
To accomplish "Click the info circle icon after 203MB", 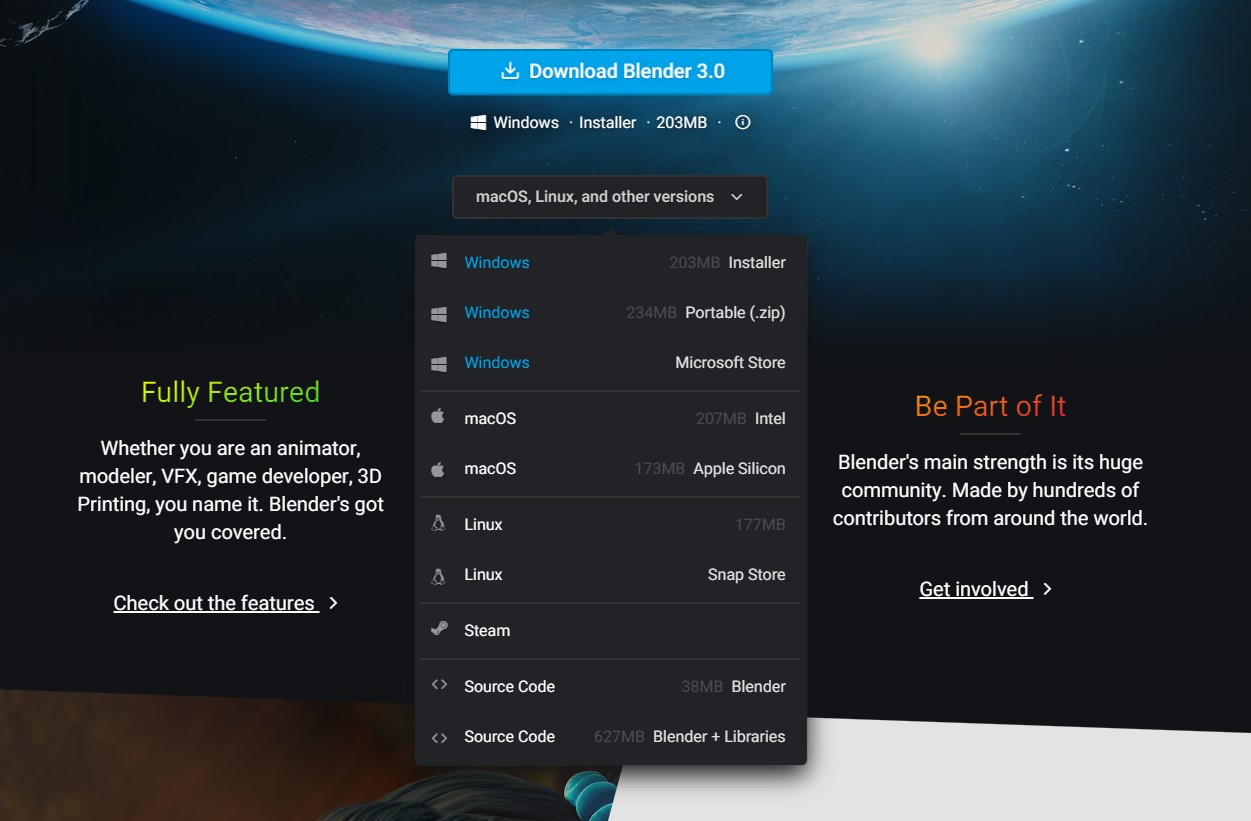I will click(742, 122).
